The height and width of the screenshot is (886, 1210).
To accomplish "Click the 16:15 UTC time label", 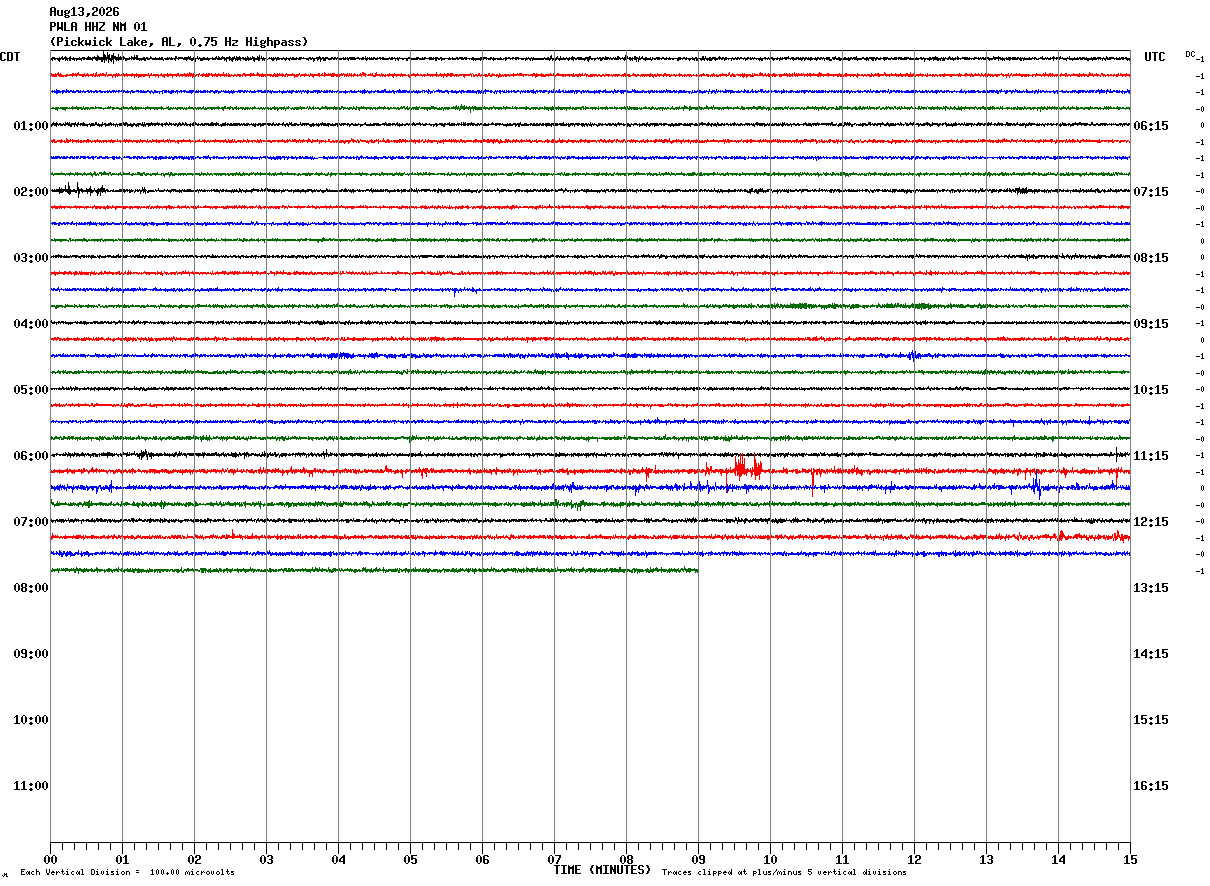I will (x=1150, y=786).
